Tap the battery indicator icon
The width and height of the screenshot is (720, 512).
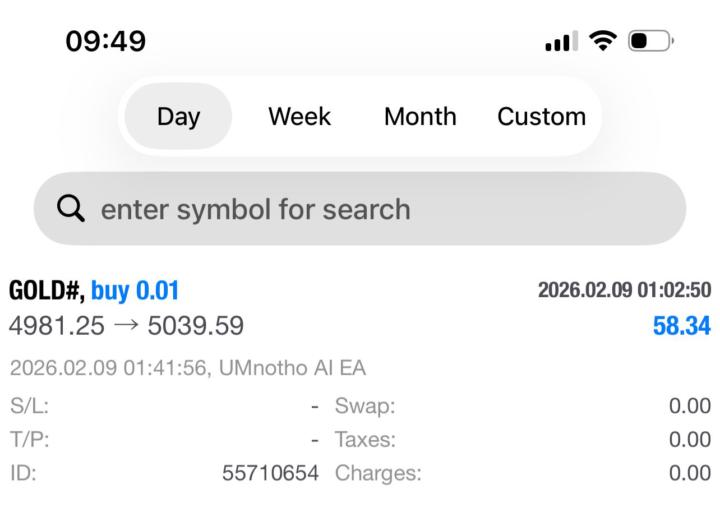651,42
